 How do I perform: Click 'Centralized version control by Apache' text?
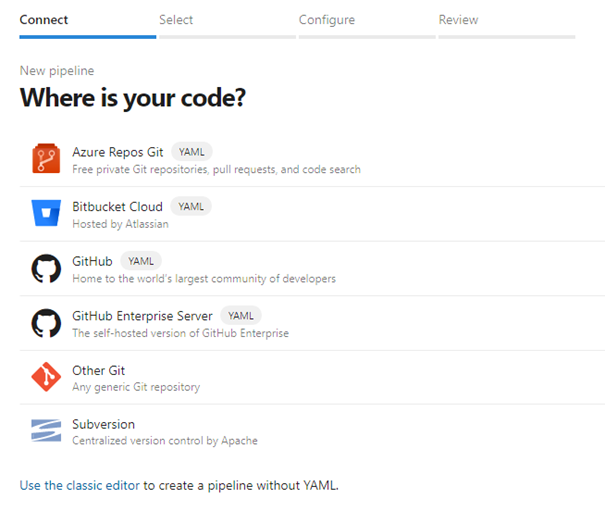coord(165,440)
